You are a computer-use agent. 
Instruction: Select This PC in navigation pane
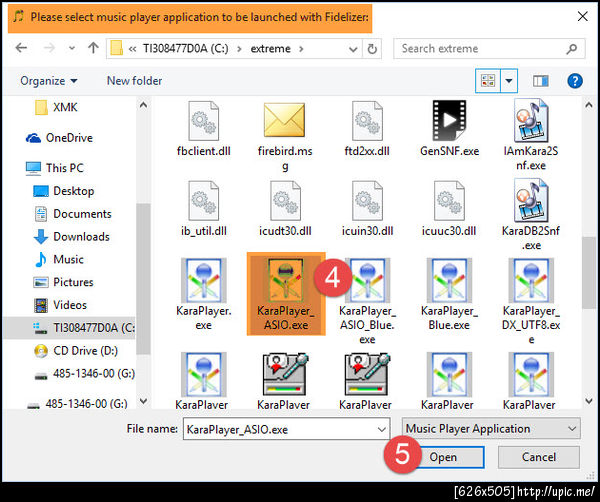[55, 168]
